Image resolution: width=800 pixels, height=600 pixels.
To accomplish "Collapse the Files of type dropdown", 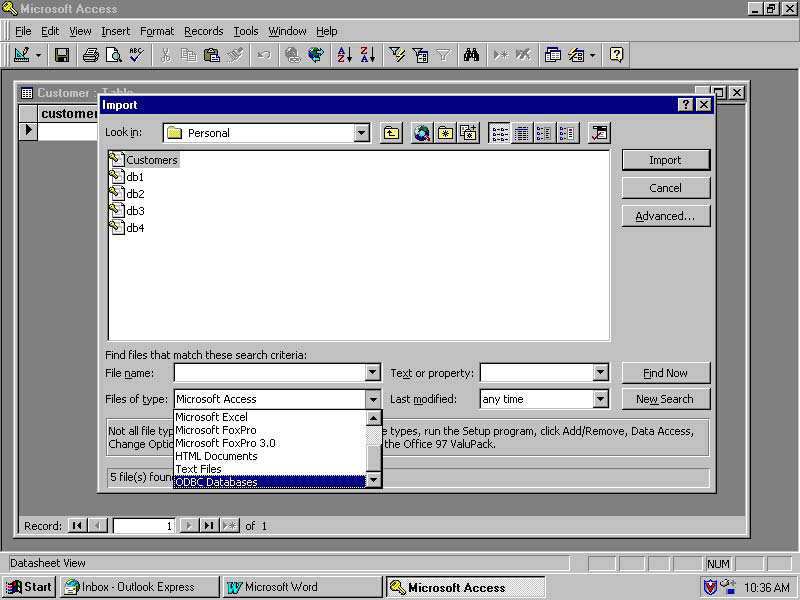I will coord(373,399).
